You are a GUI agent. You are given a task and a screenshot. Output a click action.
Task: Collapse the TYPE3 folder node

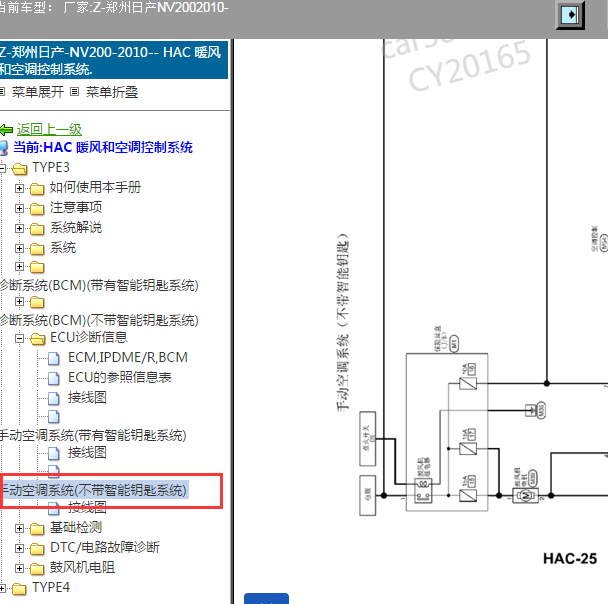pos(3,168)
